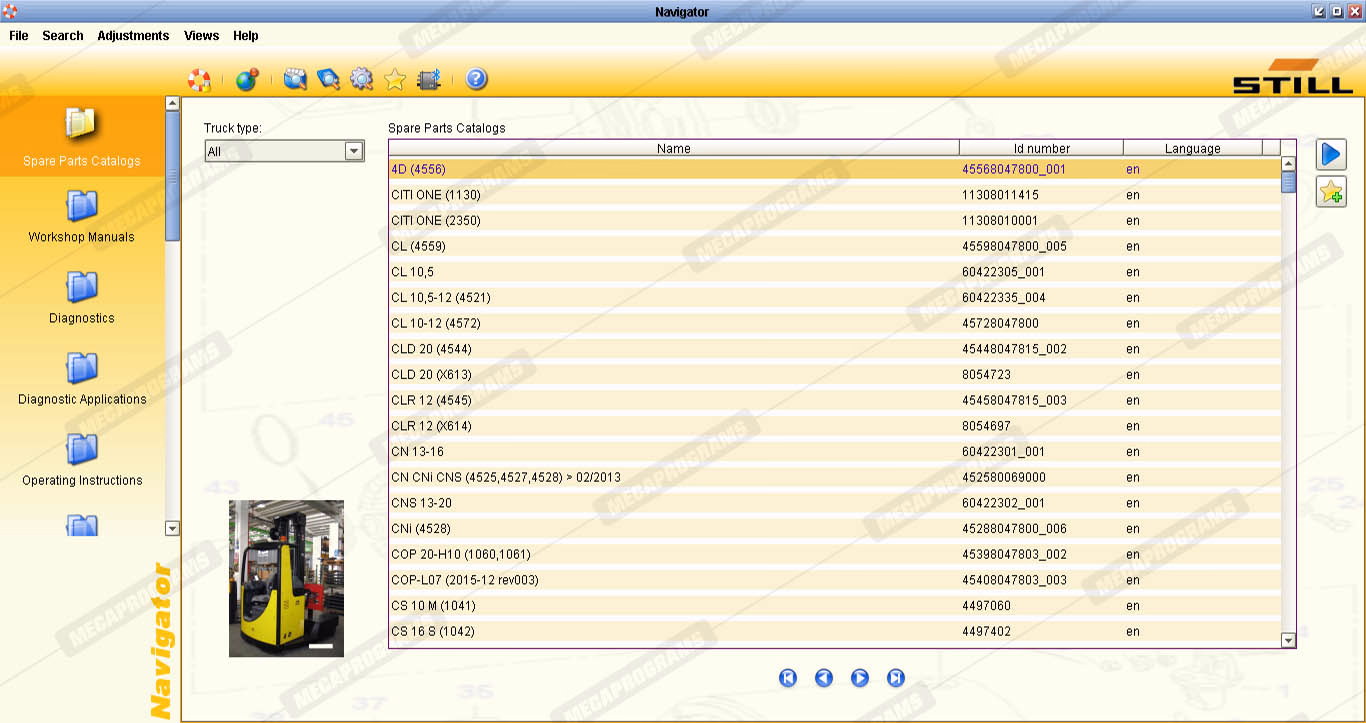Select CITI ONE (1130) catalog
Viewport: 1366px width, 723px height.
835,195
